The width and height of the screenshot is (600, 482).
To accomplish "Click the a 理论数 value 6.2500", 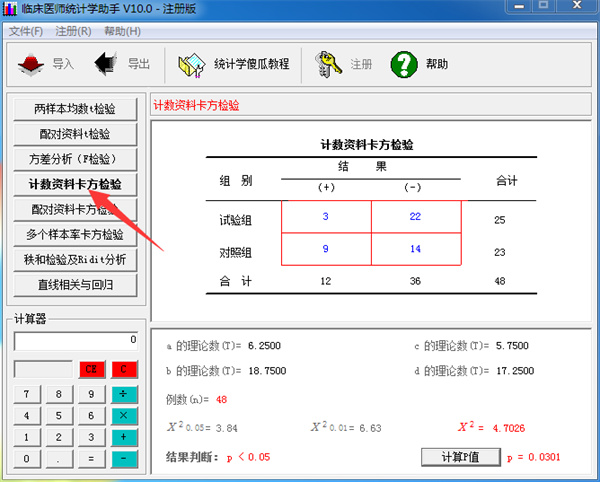I will click(264, 346).
